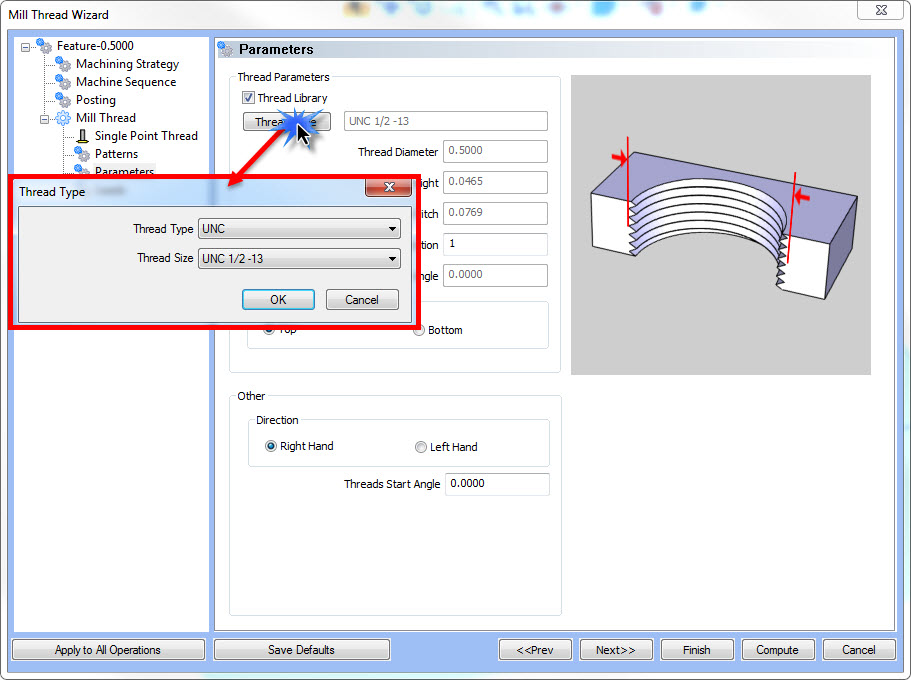Viewport: 911px width, 680px height.
Task: Confirm Thread Type dialog with OK
Action: tap(278, 300)
